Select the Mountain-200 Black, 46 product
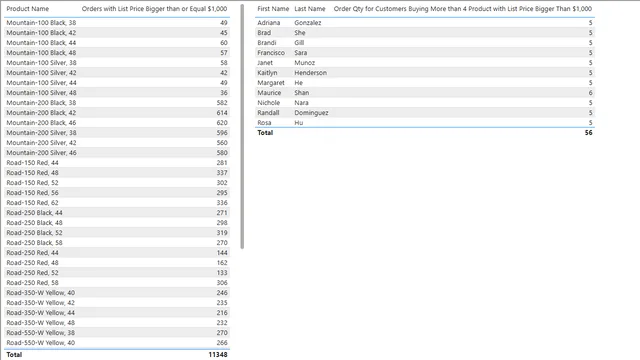Image resolution: width=640 pixels, height=360 pixels. (41, 122)
